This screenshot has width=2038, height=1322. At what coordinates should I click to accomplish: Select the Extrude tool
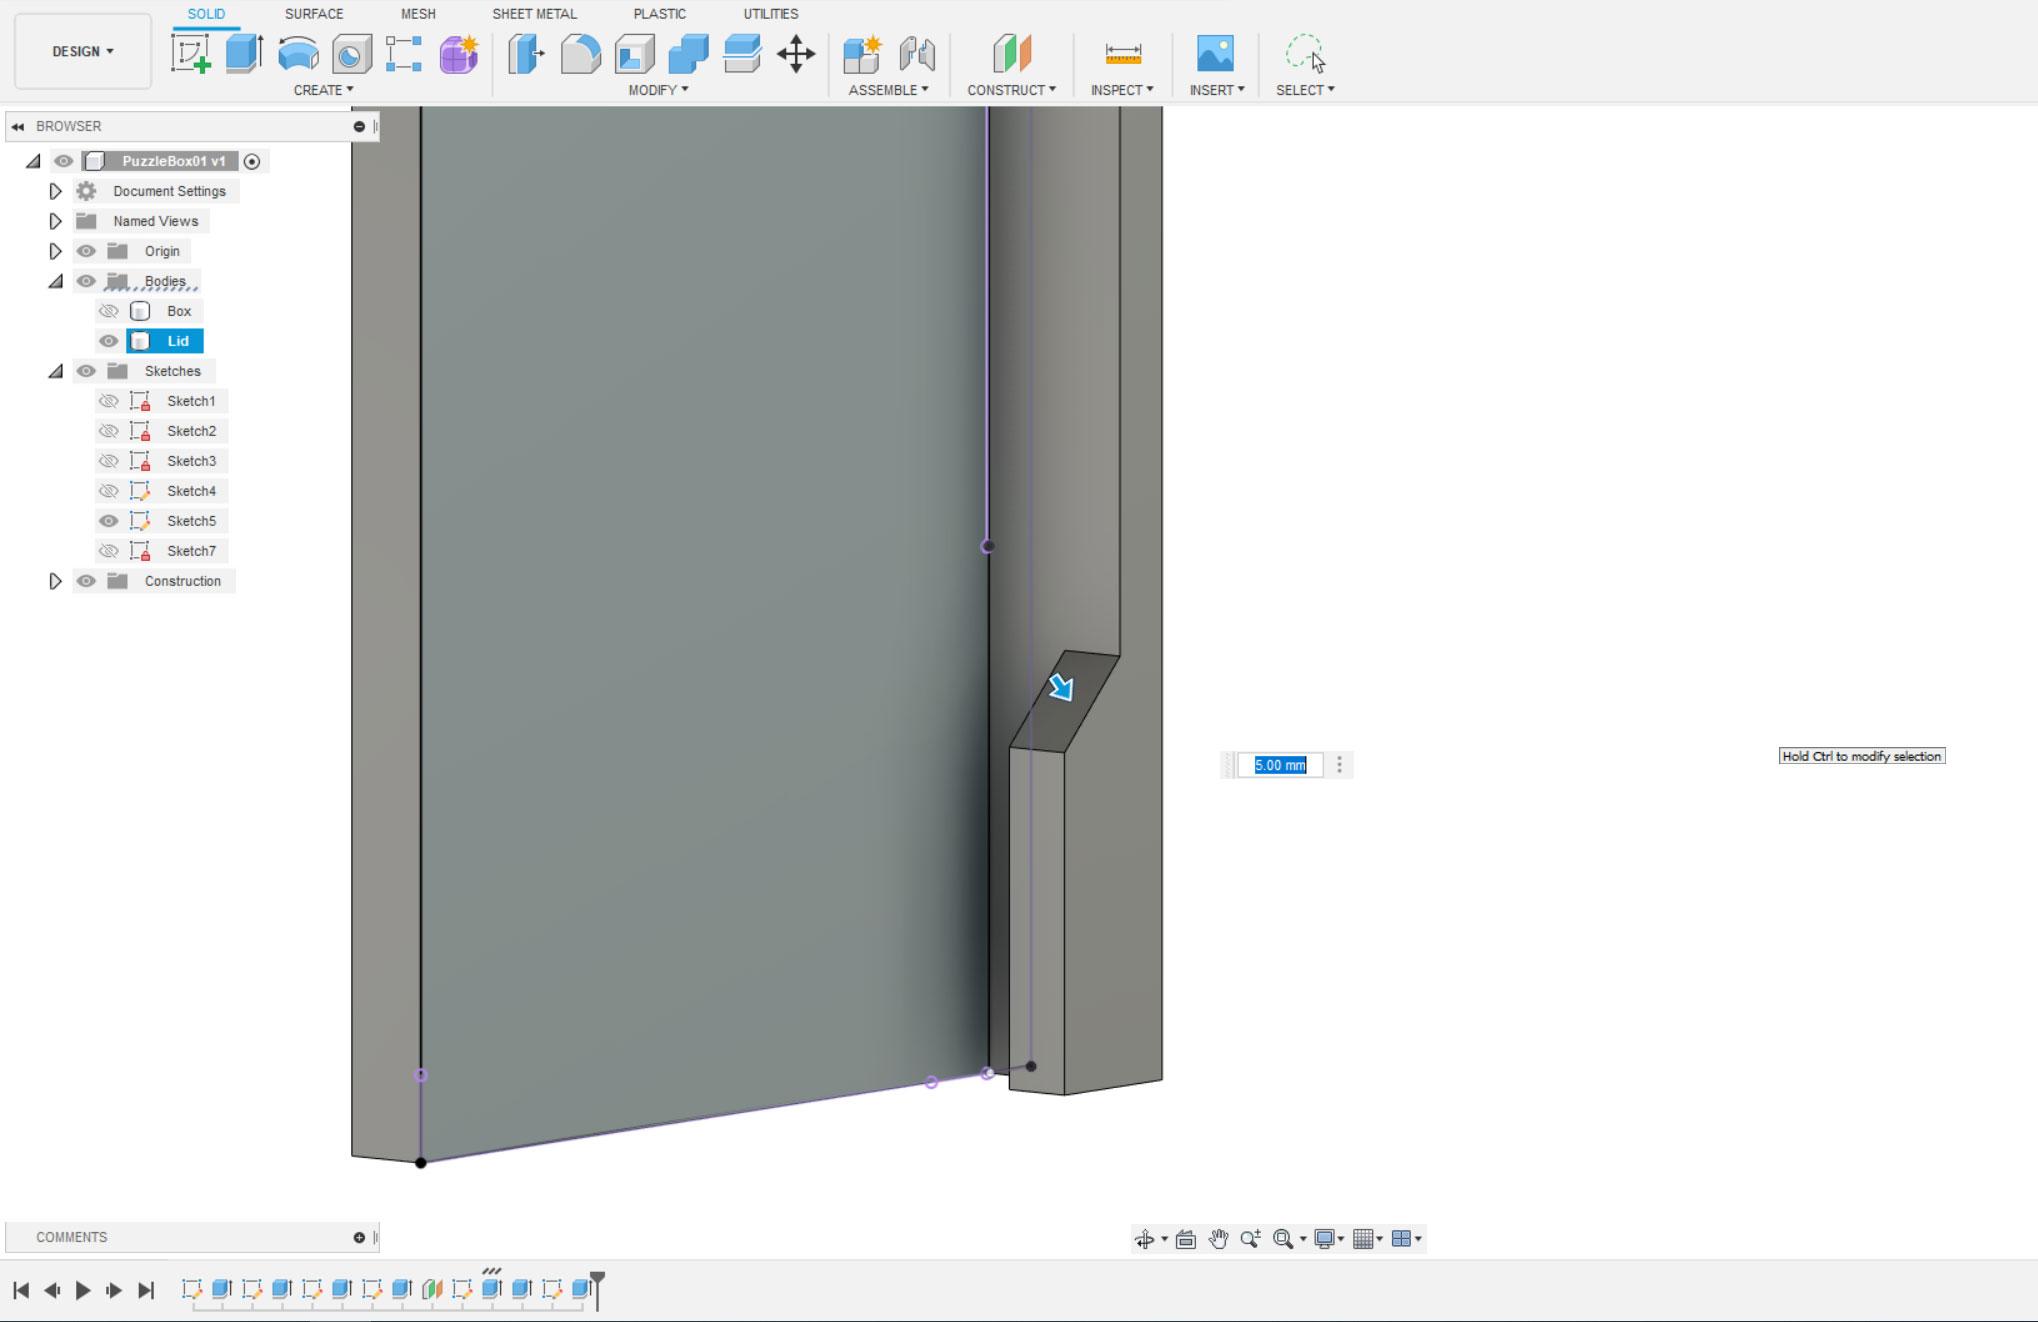pos(244,53)
